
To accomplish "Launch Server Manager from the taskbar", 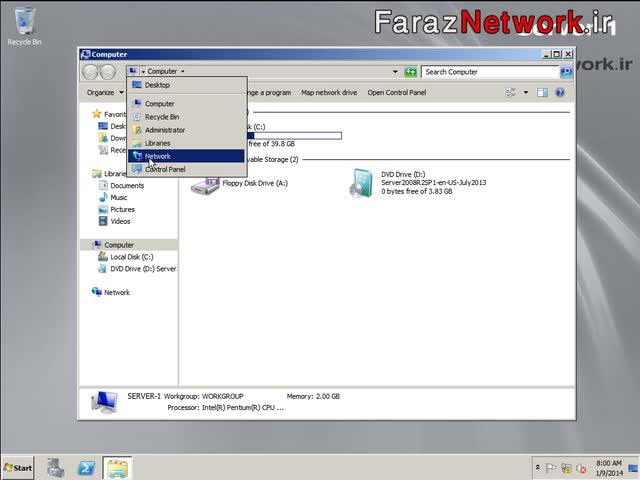I will click(x=55, y=468).
